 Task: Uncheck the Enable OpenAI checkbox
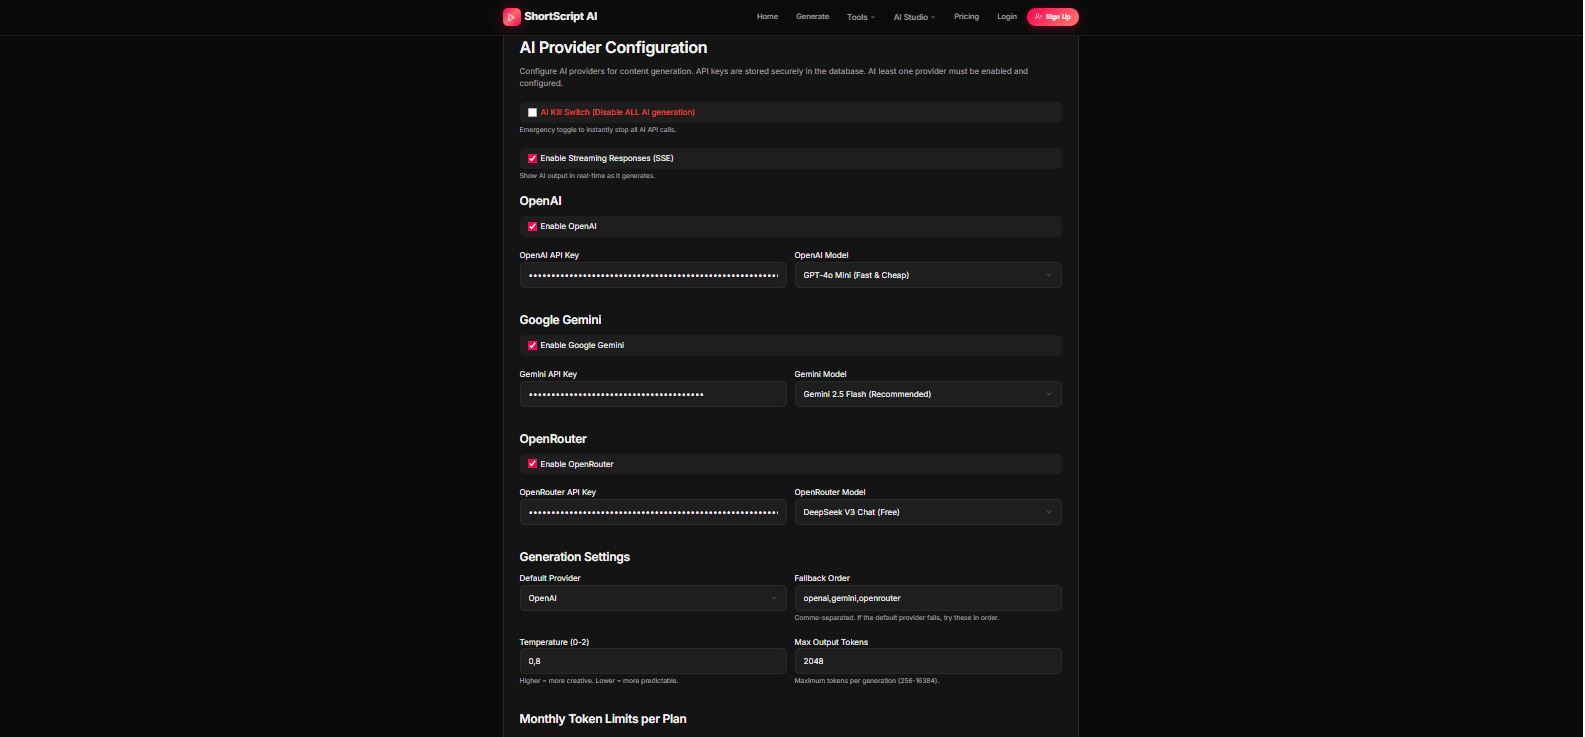tap(532, 227)
